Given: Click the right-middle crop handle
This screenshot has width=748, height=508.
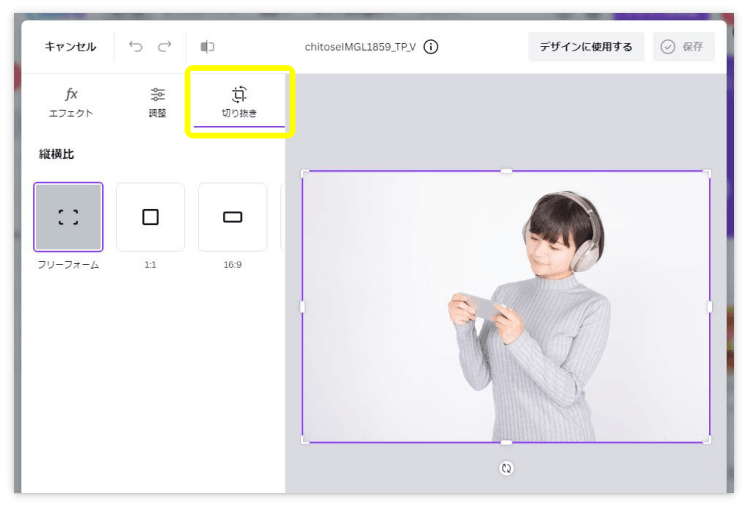Looking at the screenshot, I should click(x=710, y=307).
